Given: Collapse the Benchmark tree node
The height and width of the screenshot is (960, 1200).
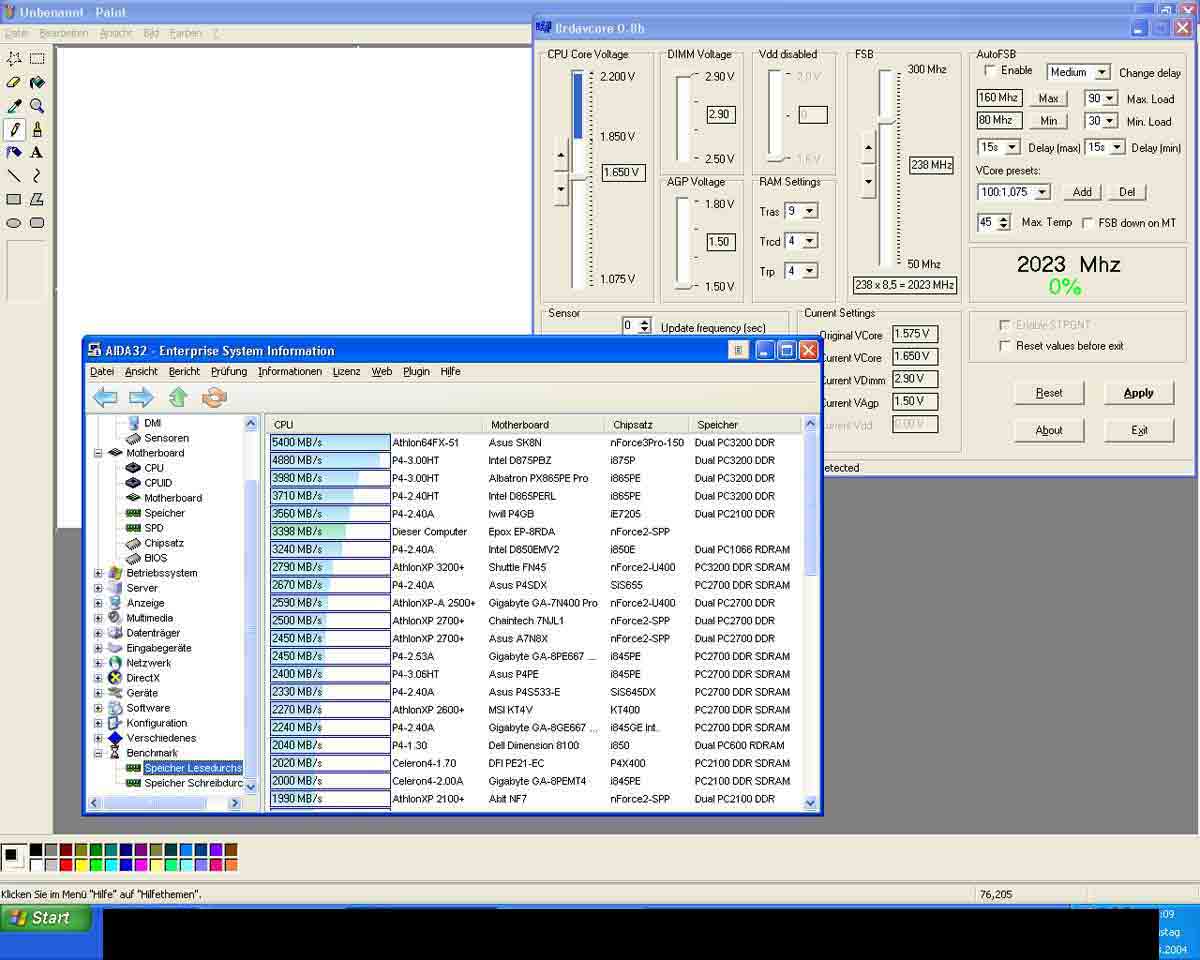Looking at the screenshot, I should (98, 753).
